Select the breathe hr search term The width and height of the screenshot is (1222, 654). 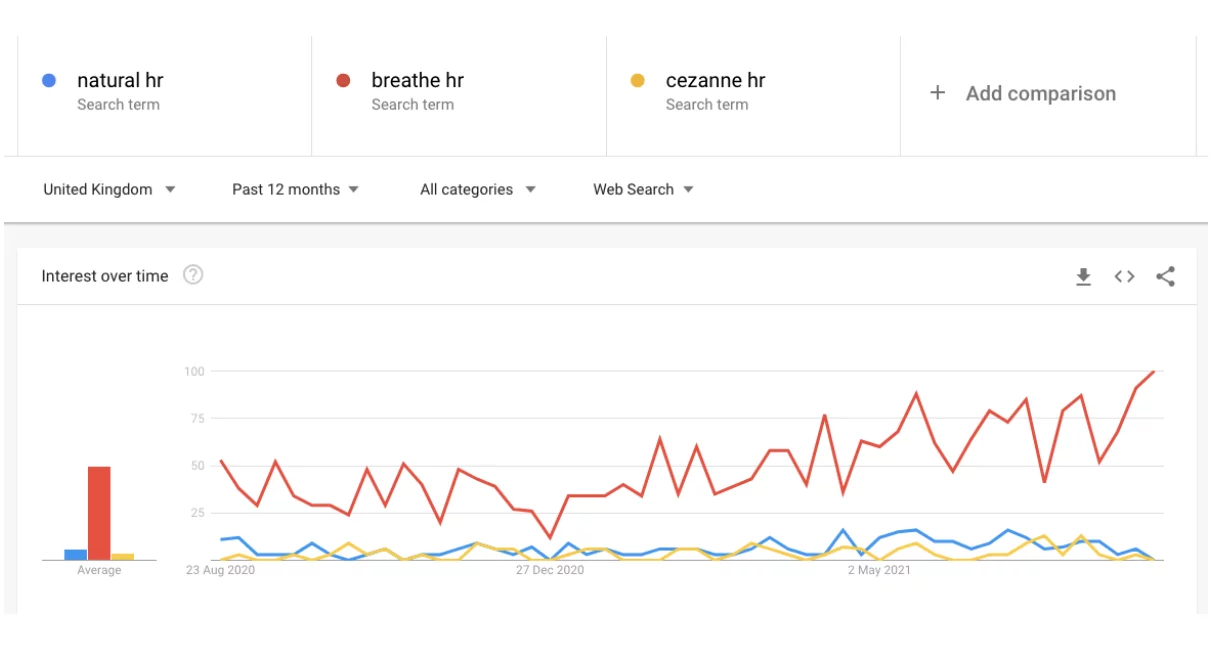pyautogui.click(x=417, y=81)
